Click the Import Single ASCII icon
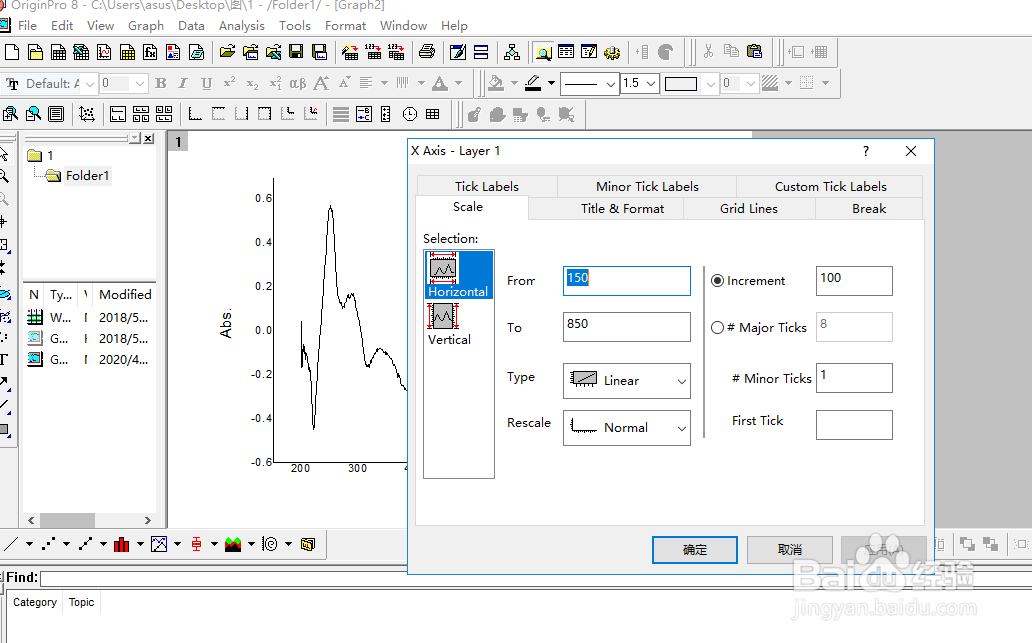 tap(373, 52)
